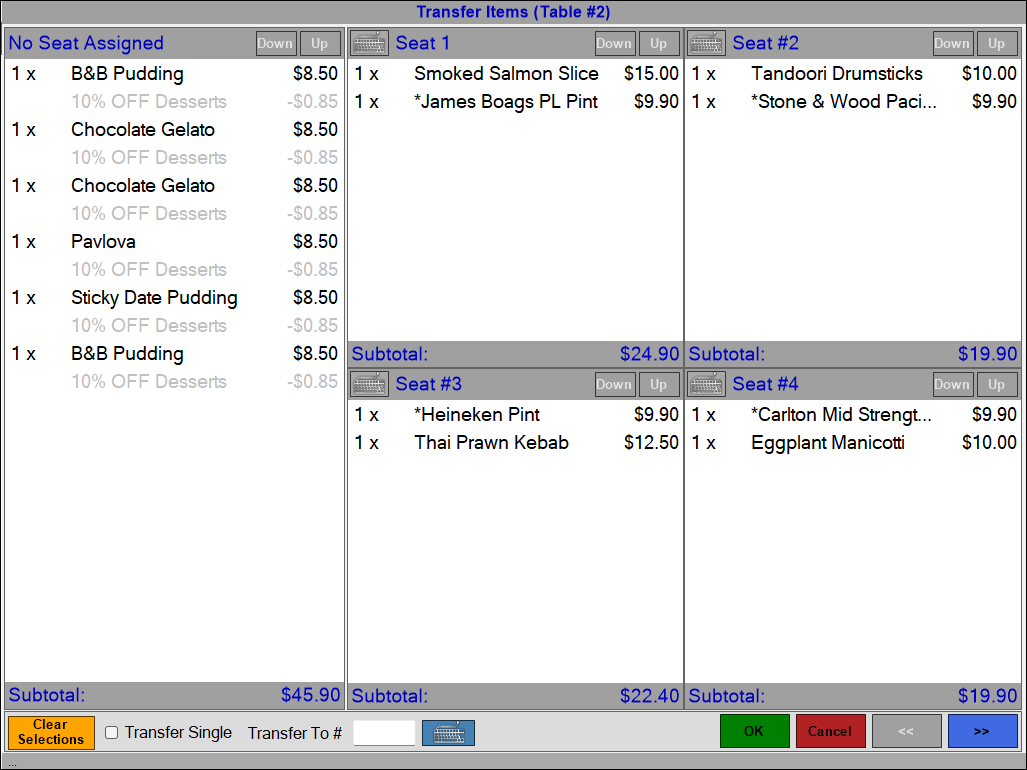
Task: Click the $22.40 subtotal for Seat #3
Action: tap(649, 696)
